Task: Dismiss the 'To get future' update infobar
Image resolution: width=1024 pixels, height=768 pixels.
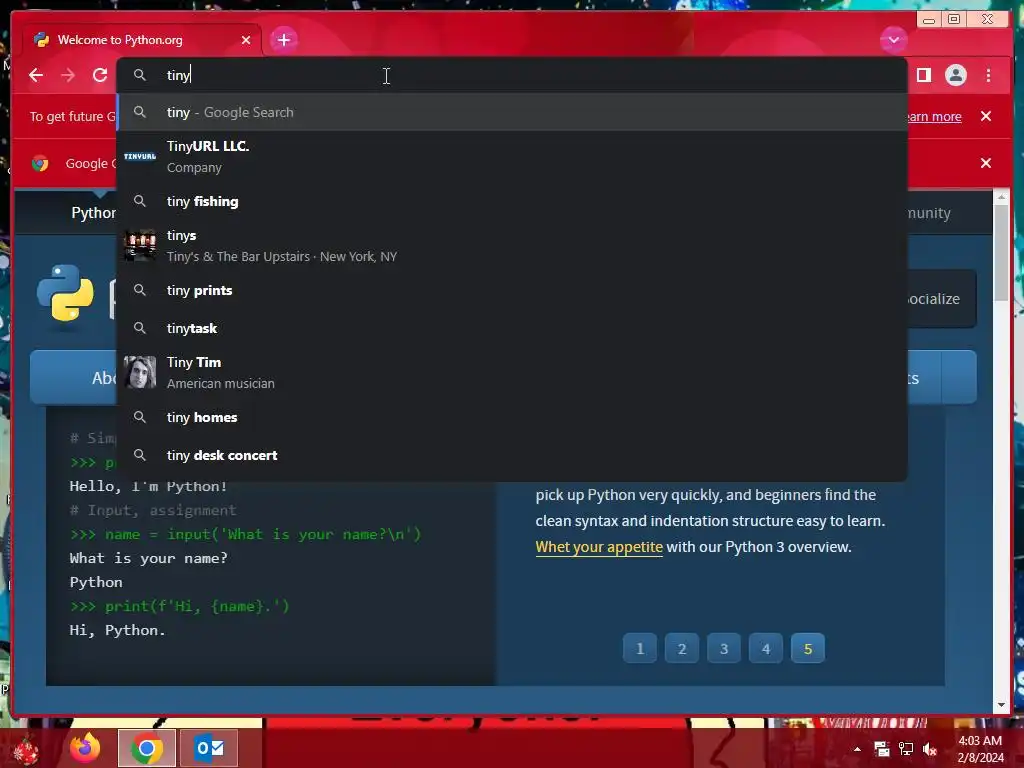Action: [x=985, y=116]
